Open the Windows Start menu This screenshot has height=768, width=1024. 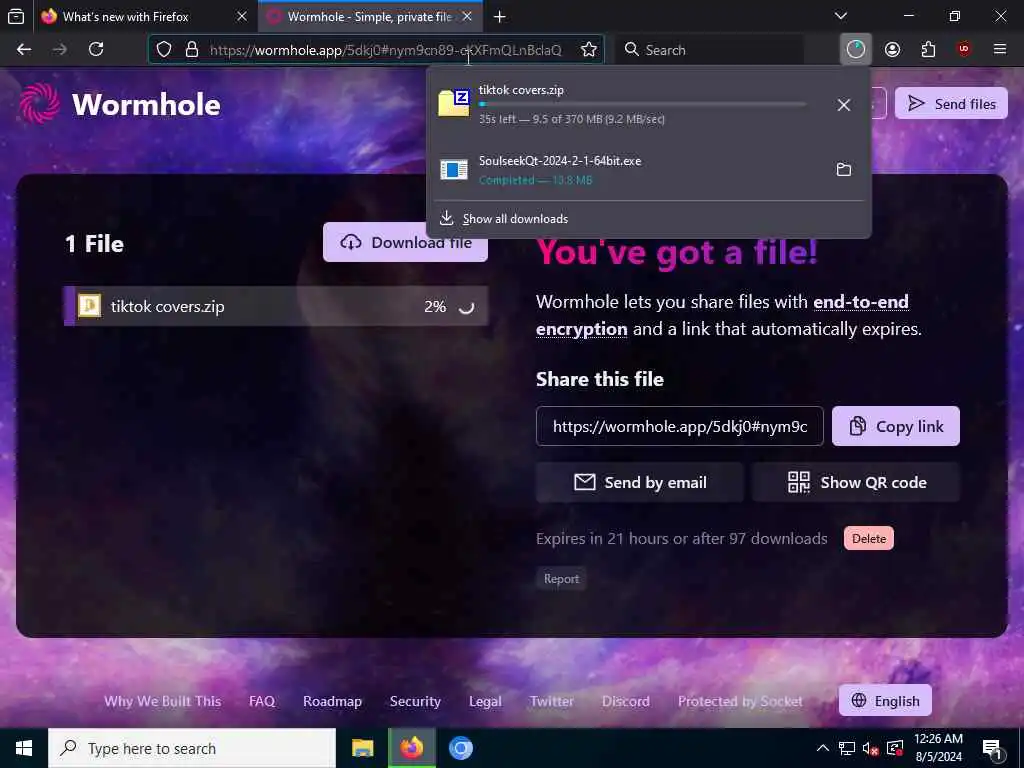point(24,748)
